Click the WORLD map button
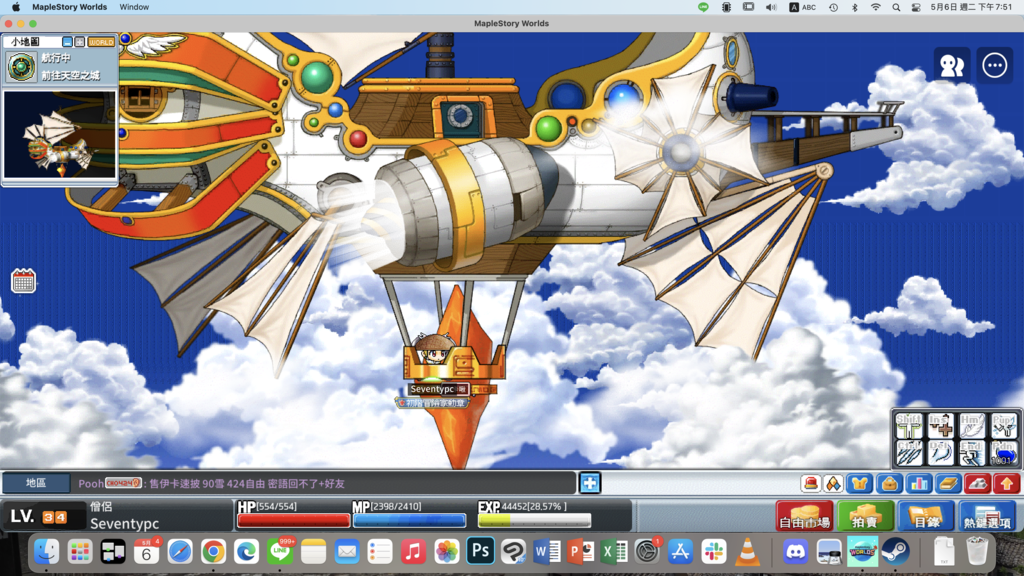This screenshot has height=576, width=1024. 101,42
